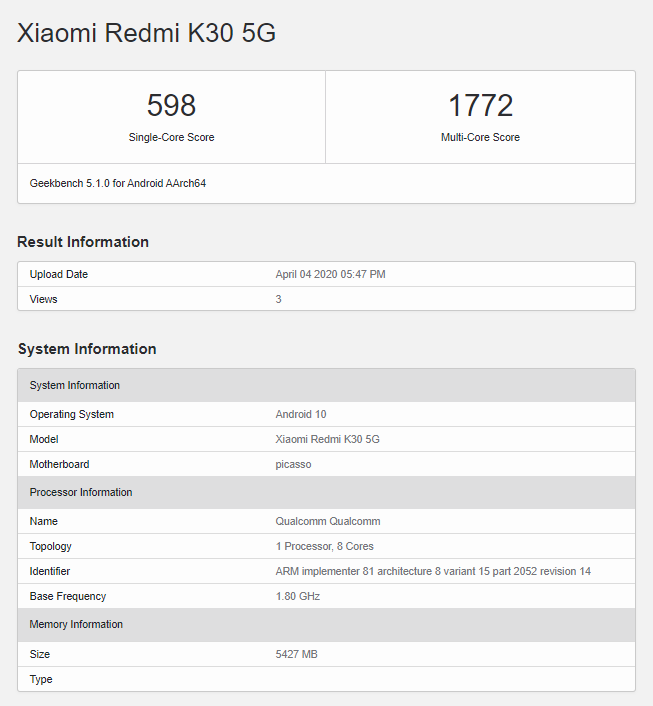Click the Identifier label
The image size is (653, 706).
tap(50, 571)
